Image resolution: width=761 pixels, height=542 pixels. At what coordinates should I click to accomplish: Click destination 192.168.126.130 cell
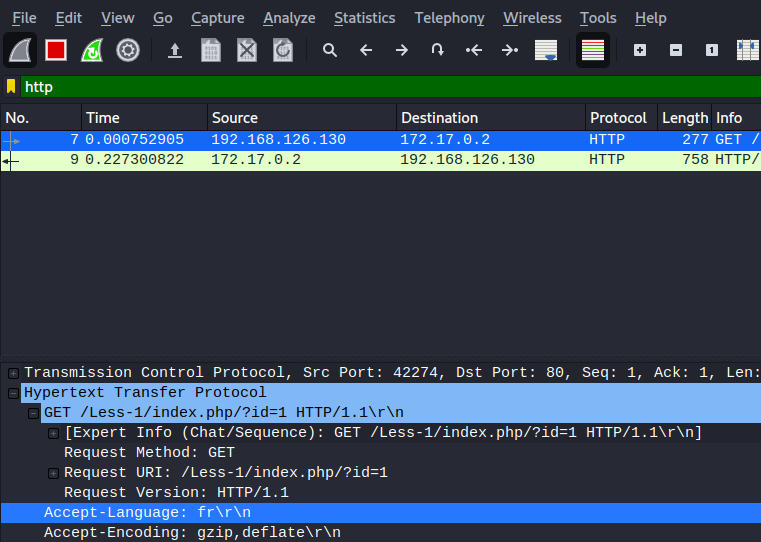pos(467,160)
